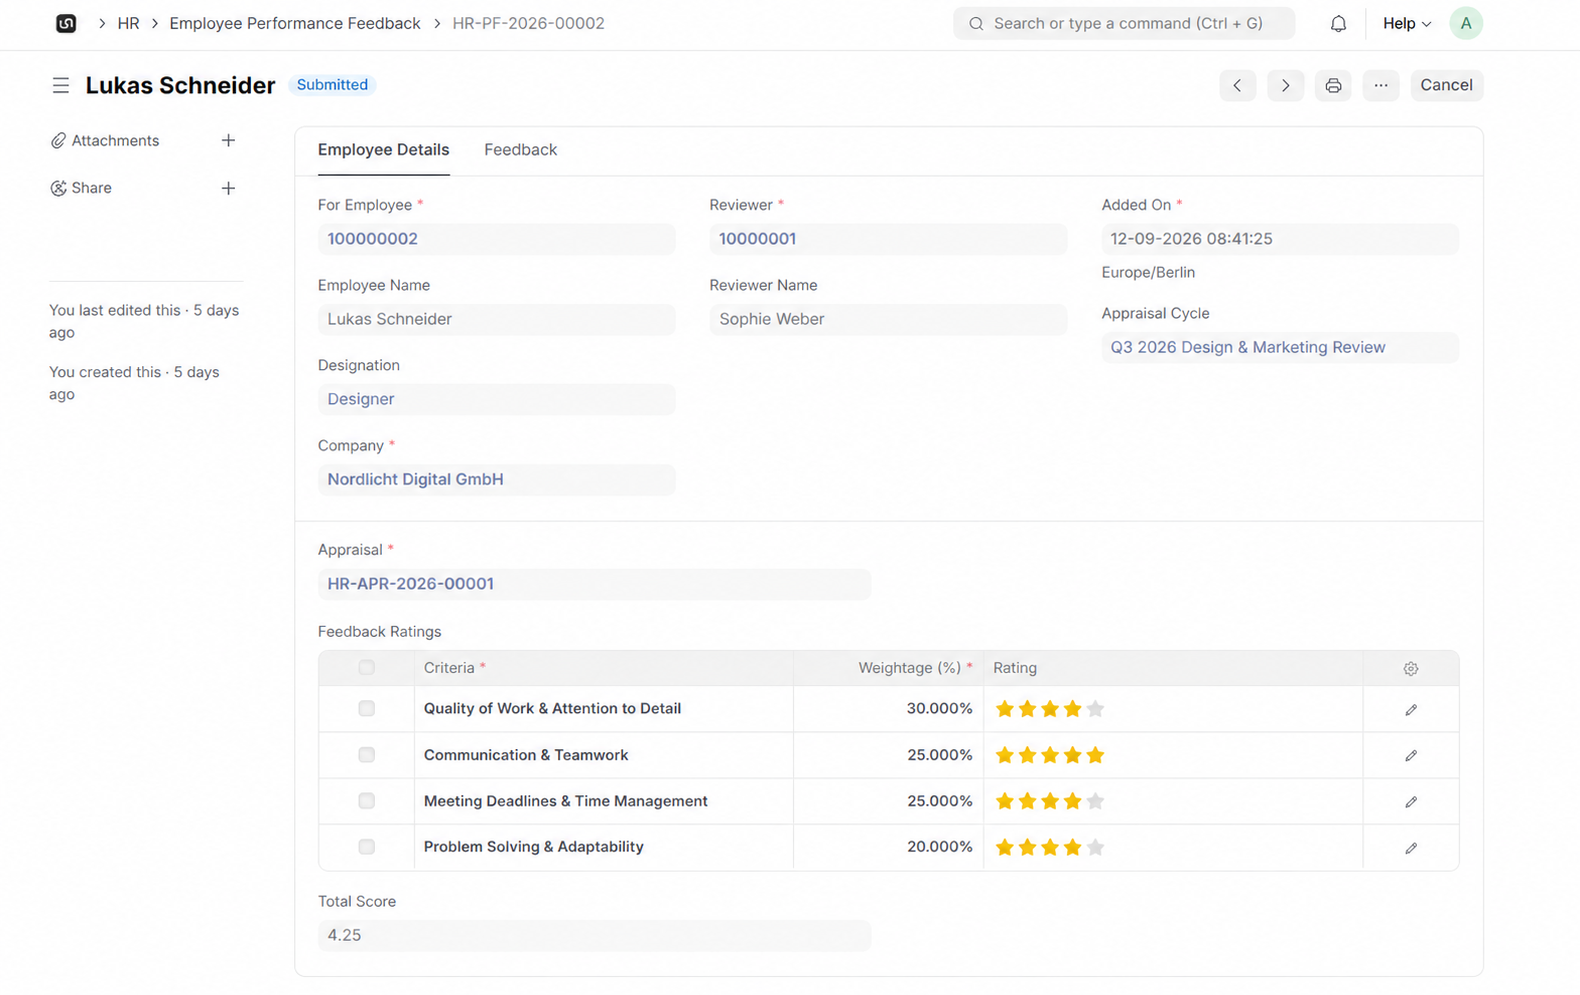1580x995 pixels.
Task: Switch to the Feedback tab
Action: pyautogui.click(x=520, y=150)
